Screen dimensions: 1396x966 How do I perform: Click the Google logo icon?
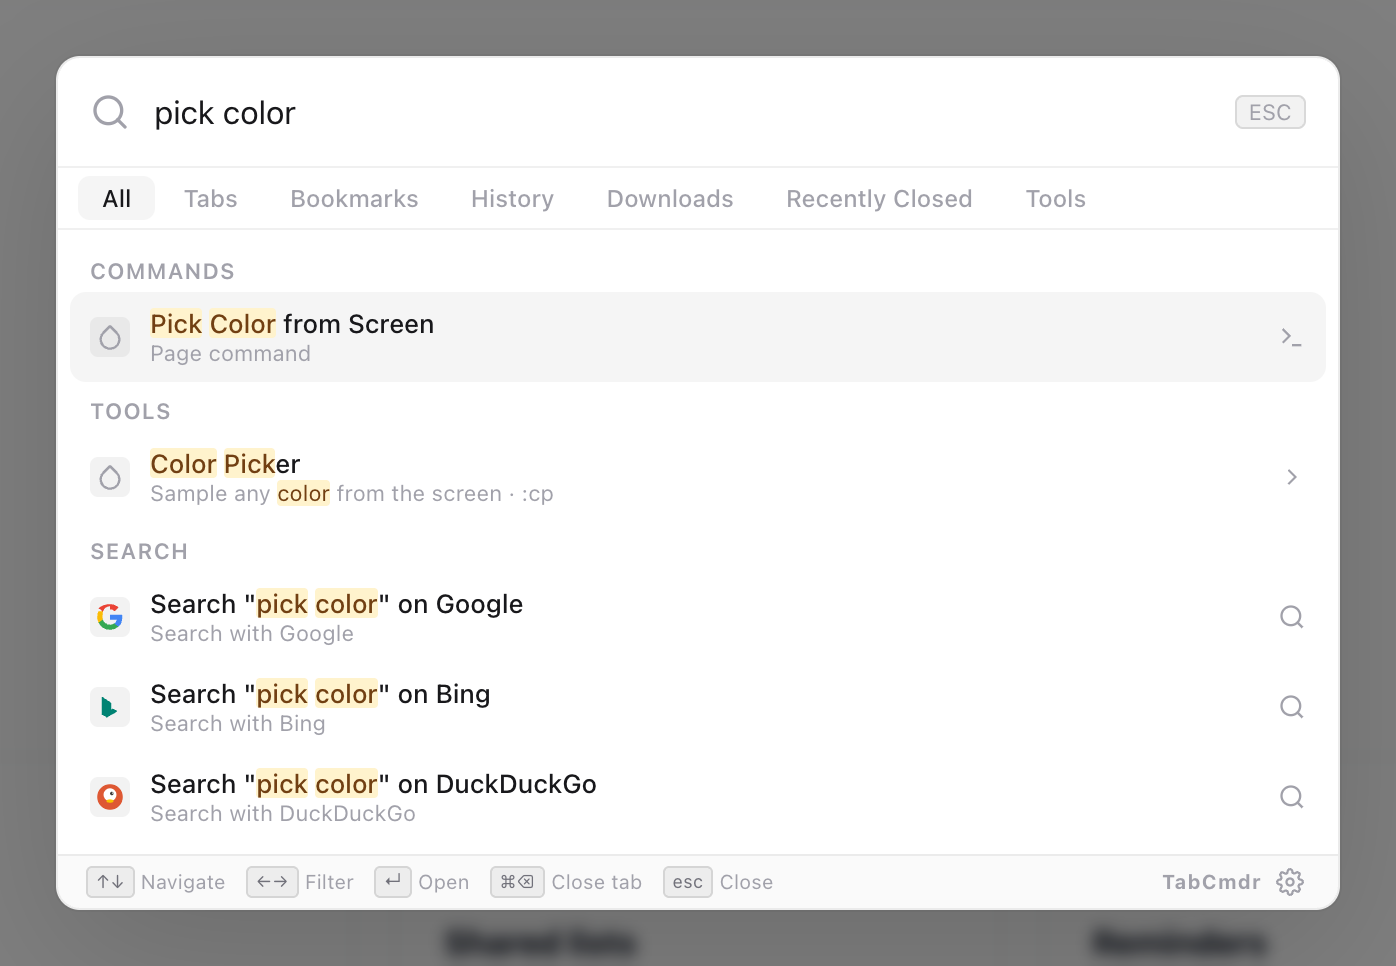coord(110,617)
